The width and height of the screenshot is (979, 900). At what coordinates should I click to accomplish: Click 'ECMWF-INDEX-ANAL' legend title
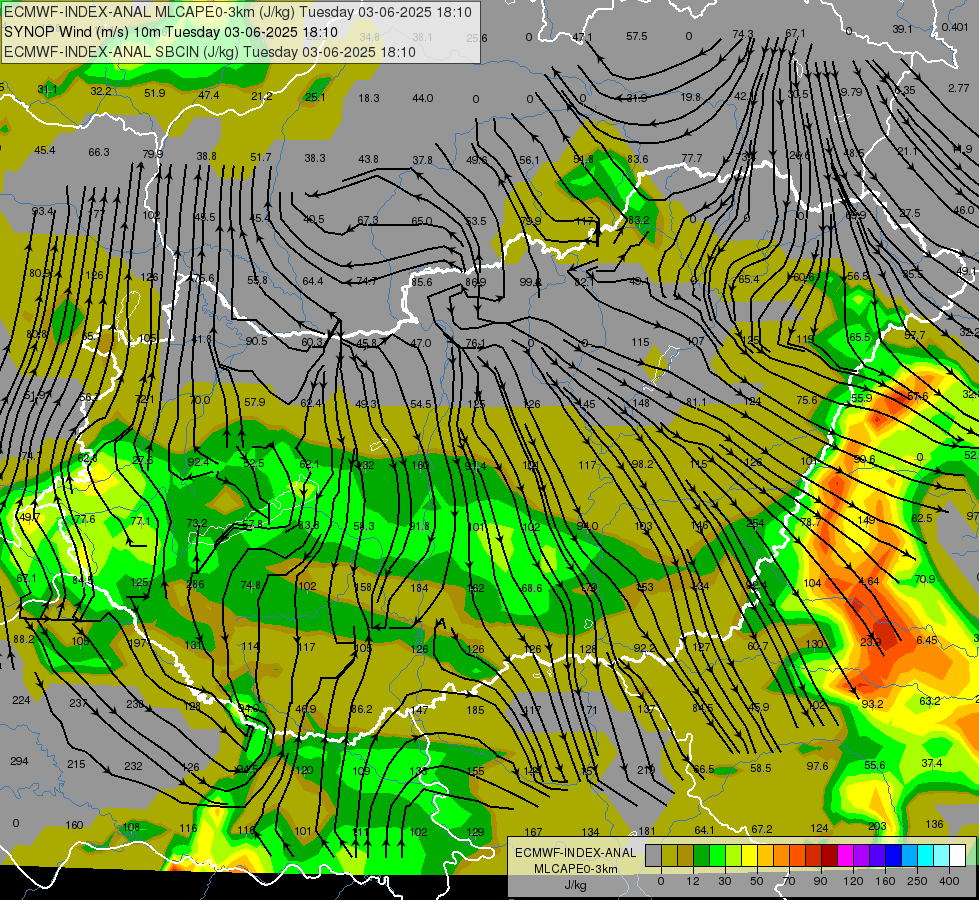(575, 853)
